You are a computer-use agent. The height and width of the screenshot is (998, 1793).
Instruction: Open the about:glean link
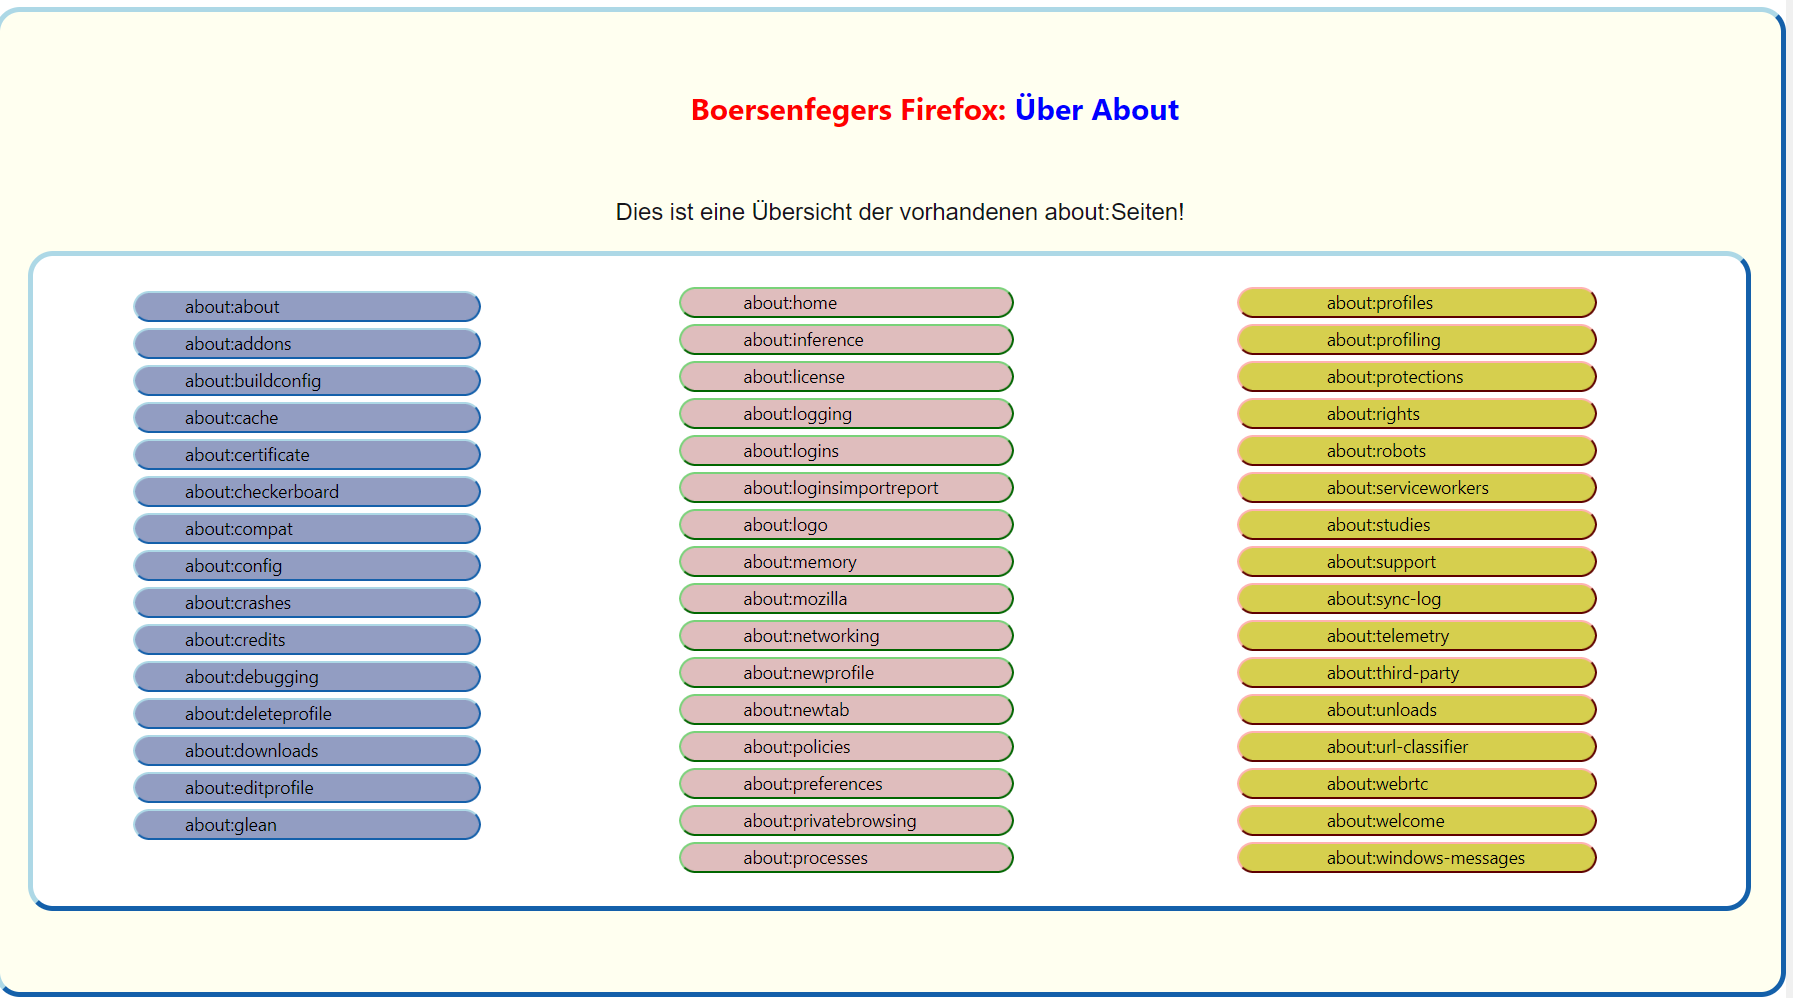coord(307,825)
